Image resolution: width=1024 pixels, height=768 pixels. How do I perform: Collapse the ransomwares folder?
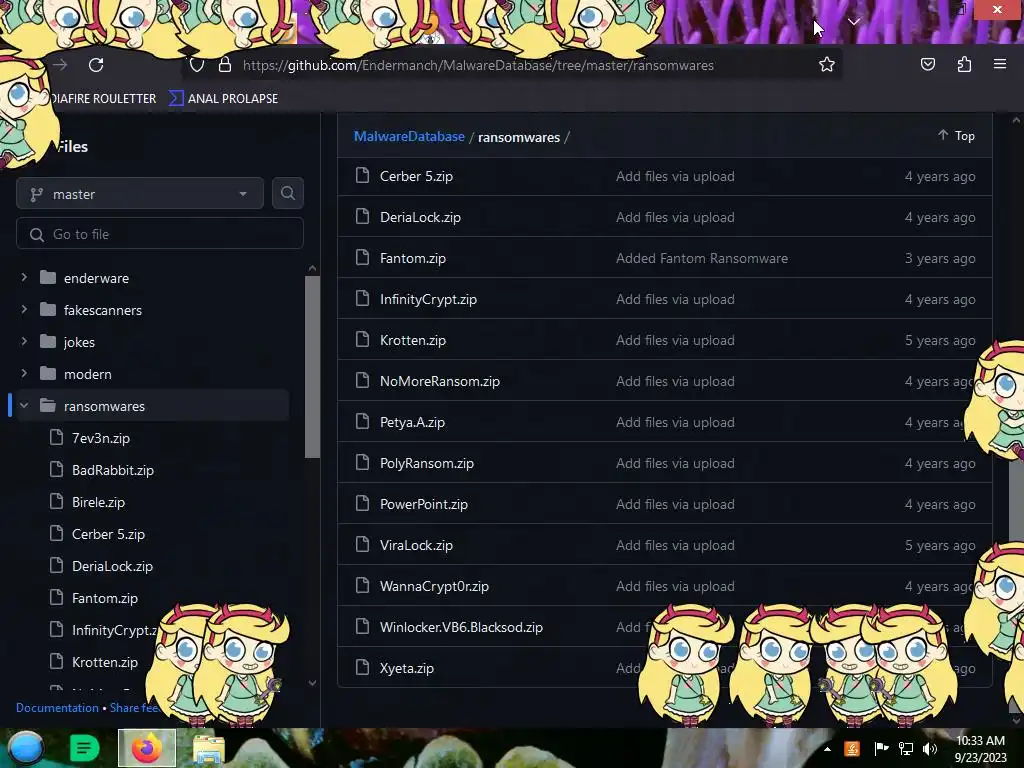tap(24, 406)
